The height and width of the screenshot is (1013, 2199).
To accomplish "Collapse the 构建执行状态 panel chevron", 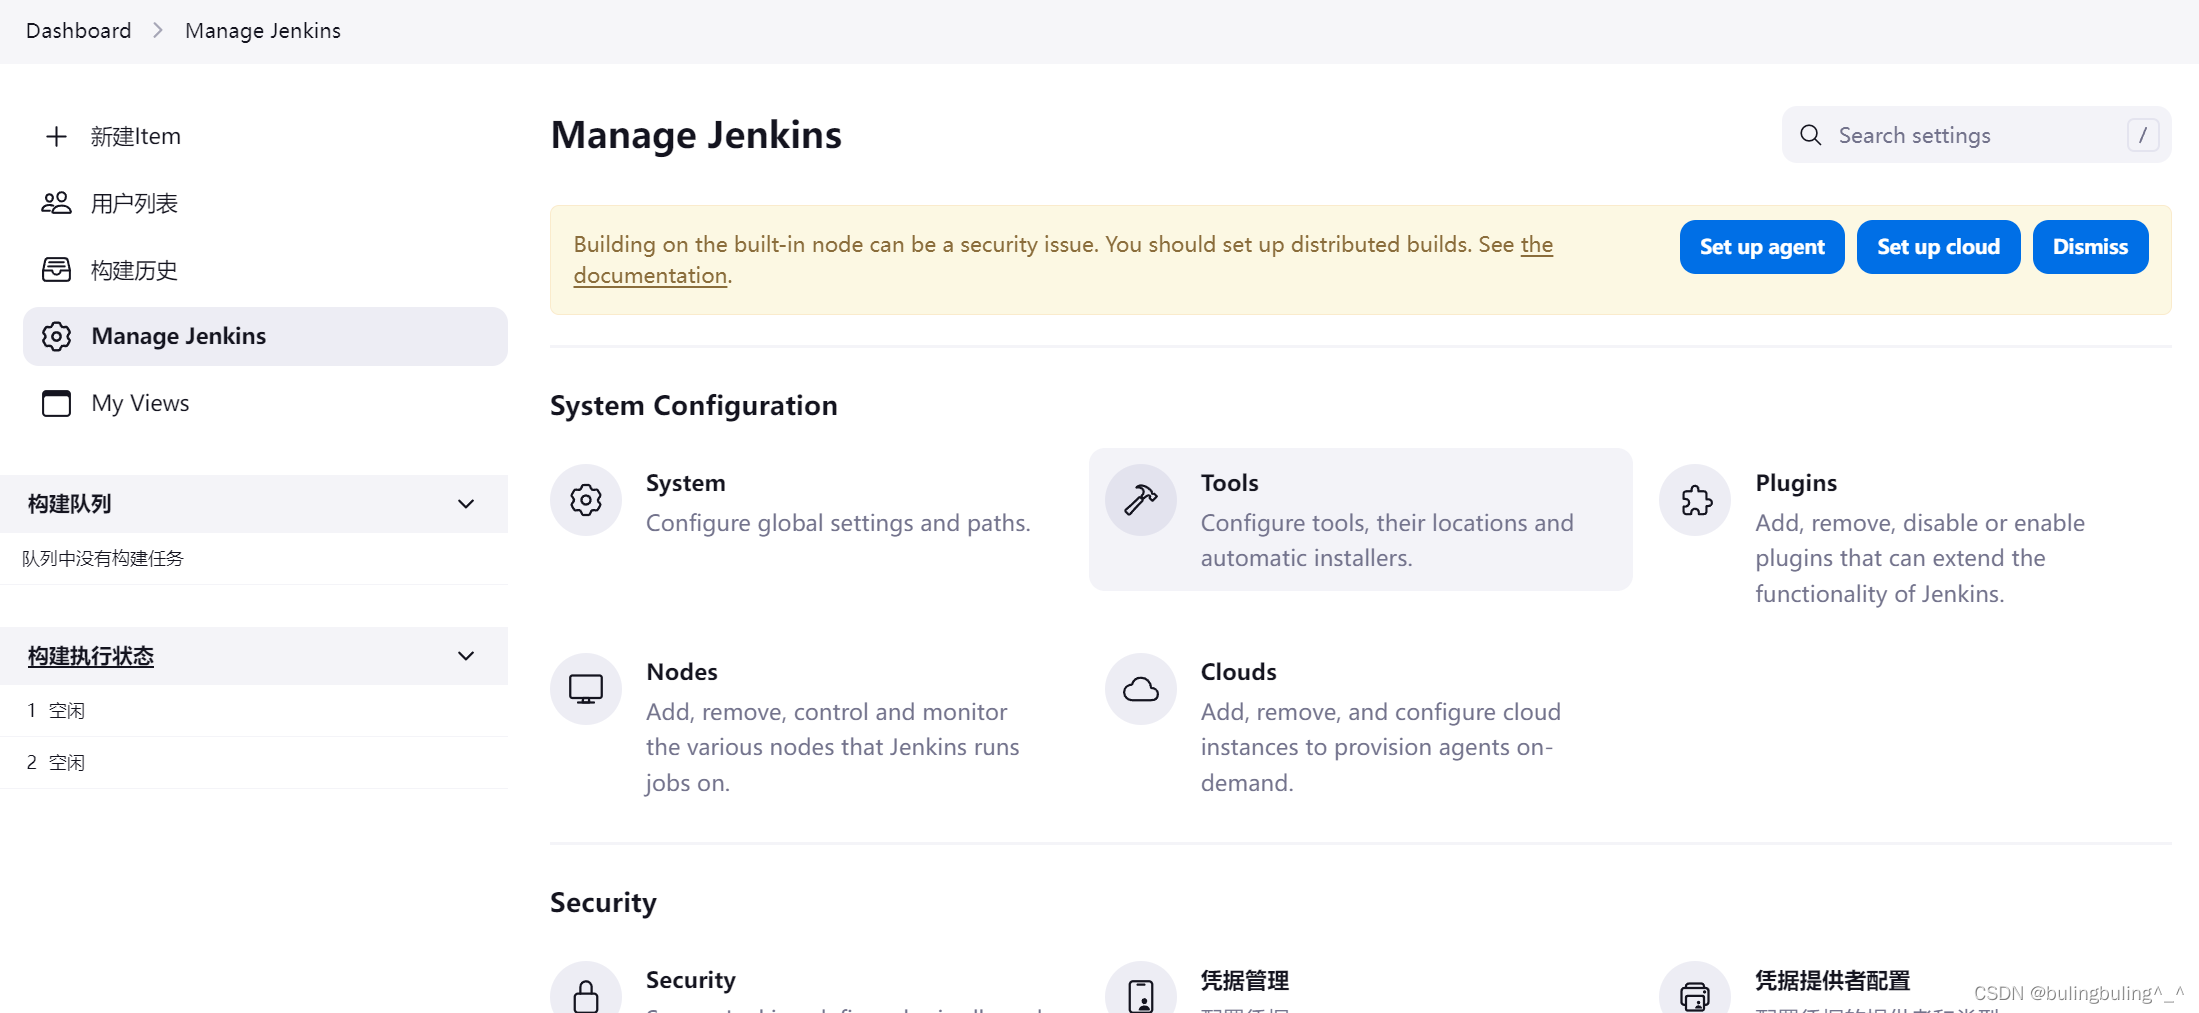I will (466, 656).
